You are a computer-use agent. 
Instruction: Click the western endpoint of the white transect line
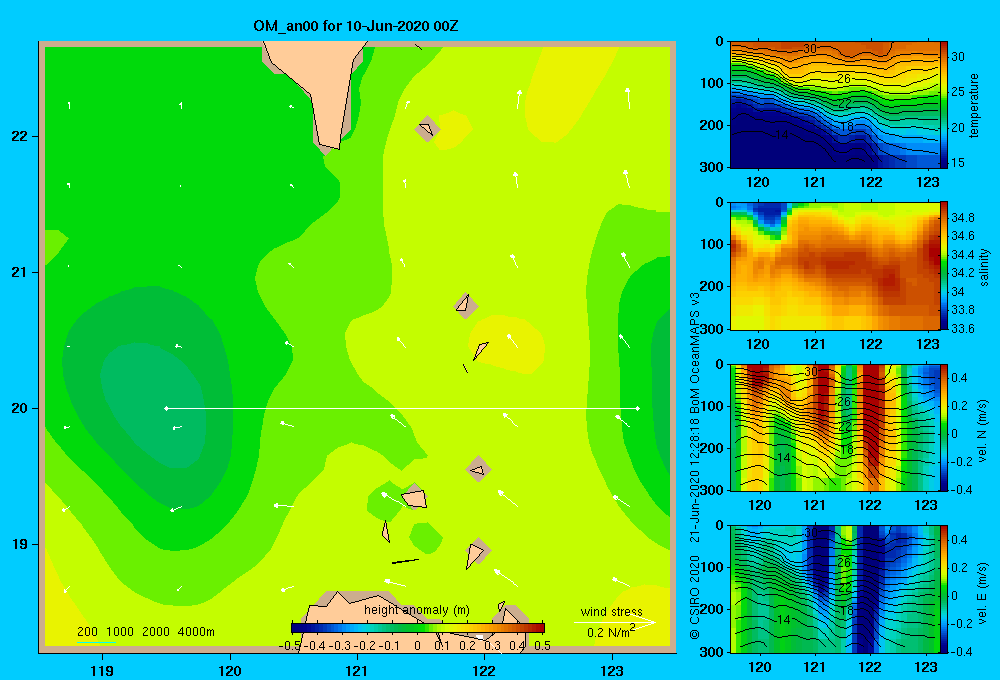167,408
